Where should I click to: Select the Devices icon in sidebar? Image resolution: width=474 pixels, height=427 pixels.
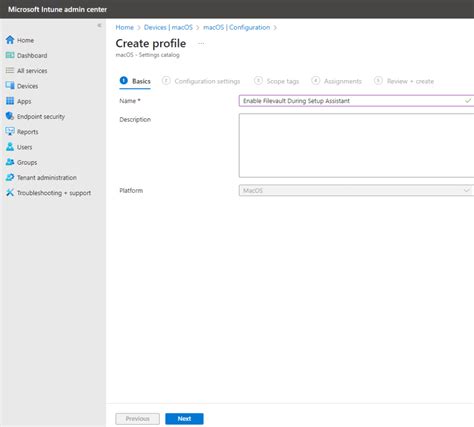click(10, 86)
